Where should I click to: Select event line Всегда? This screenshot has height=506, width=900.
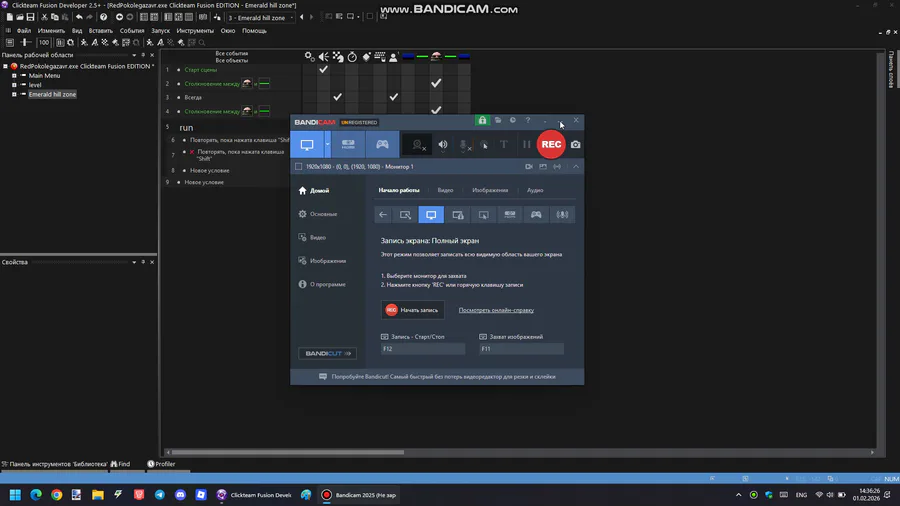(193, 98)
